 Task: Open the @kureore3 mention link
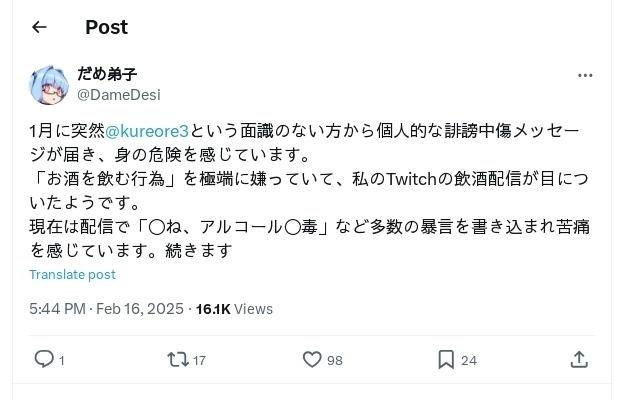147,132
